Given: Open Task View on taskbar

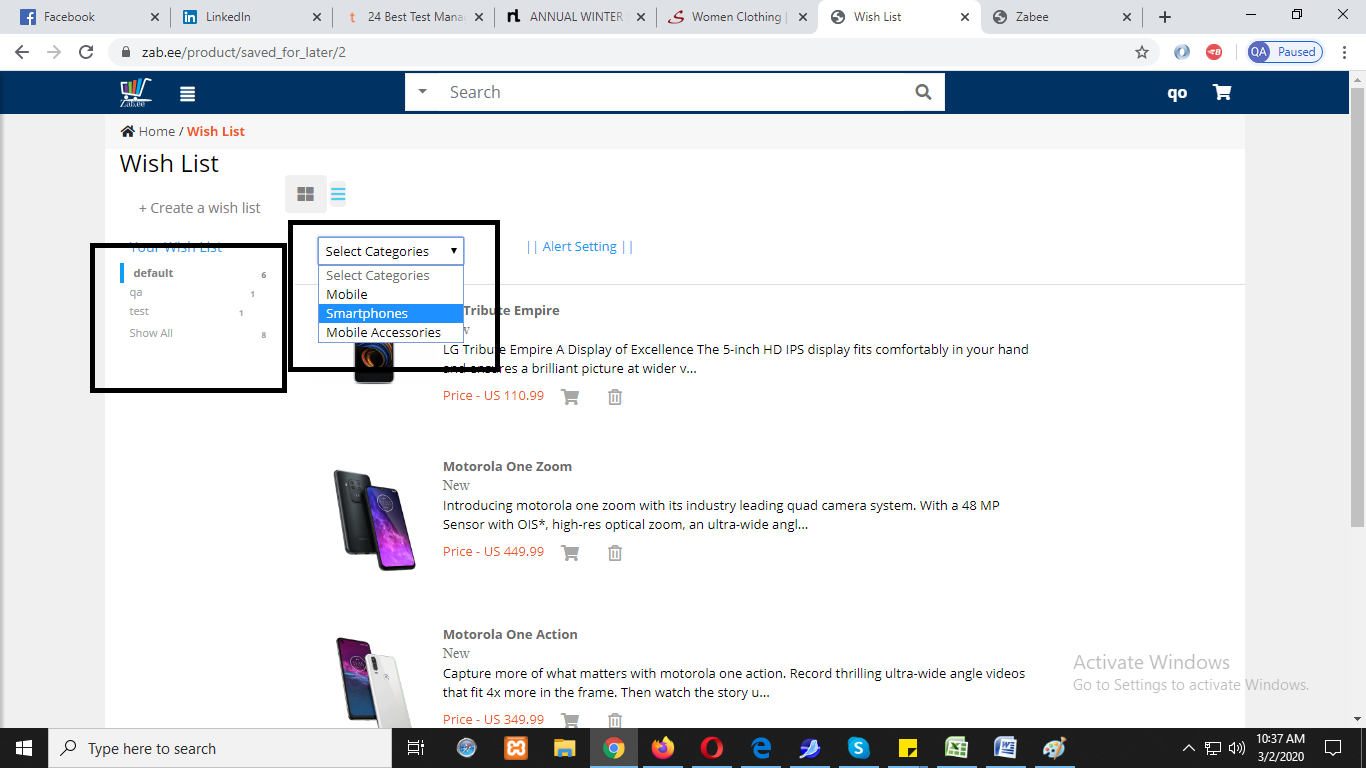Looking at the screenshot, I should [x=416, y=748].
